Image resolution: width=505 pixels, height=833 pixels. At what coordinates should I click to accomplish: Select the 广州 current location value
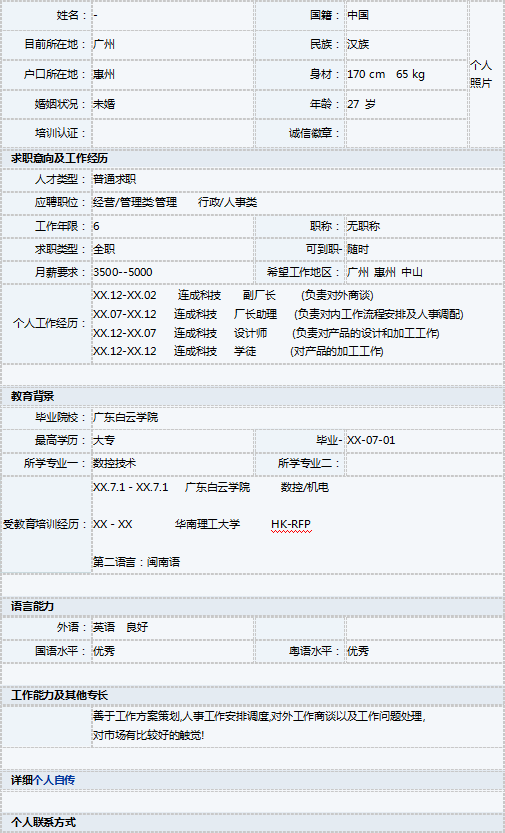[x=104, y=44]
